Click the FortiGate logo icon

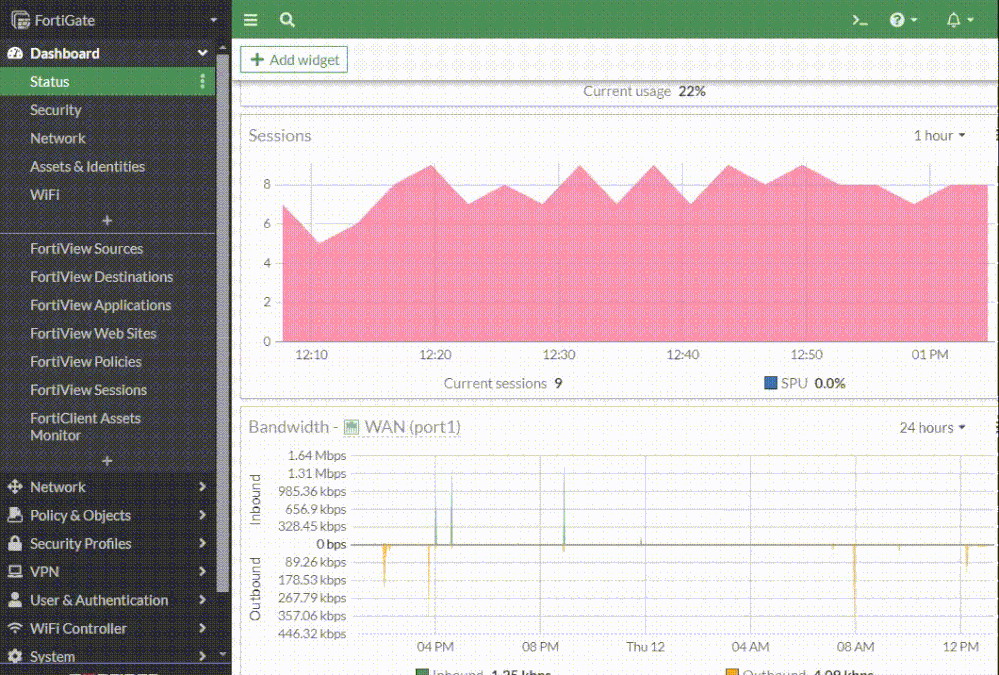[20, 20]
